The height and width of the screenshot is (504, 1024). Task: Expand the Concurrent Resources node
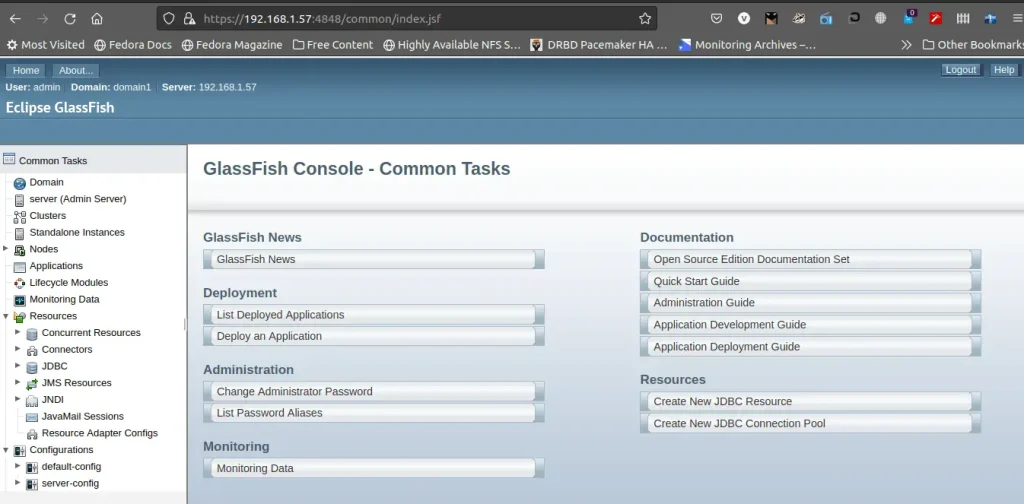[x=18, y=332]
